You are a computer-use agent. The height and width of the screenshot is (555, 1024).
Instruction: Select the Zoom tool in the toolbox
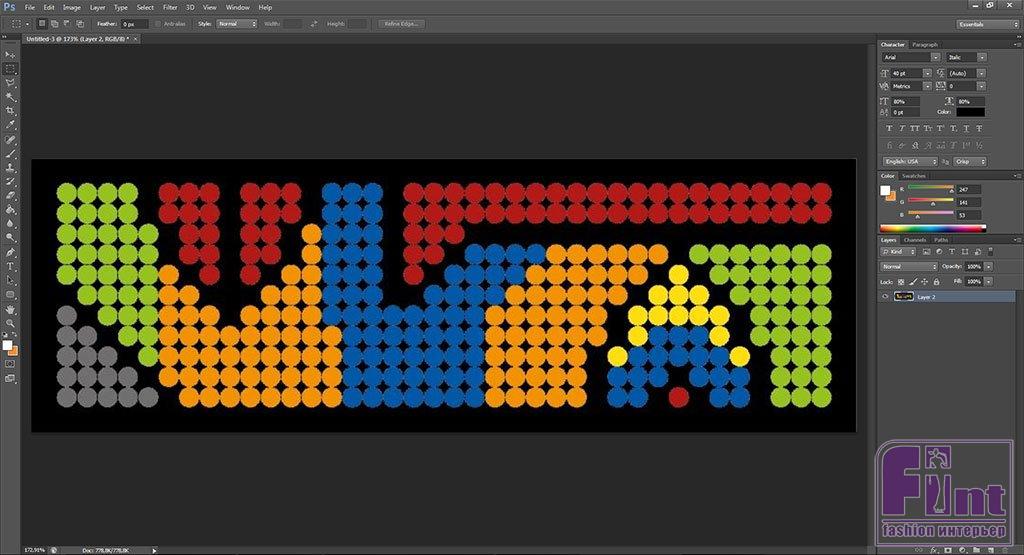[x=11, y=323]
